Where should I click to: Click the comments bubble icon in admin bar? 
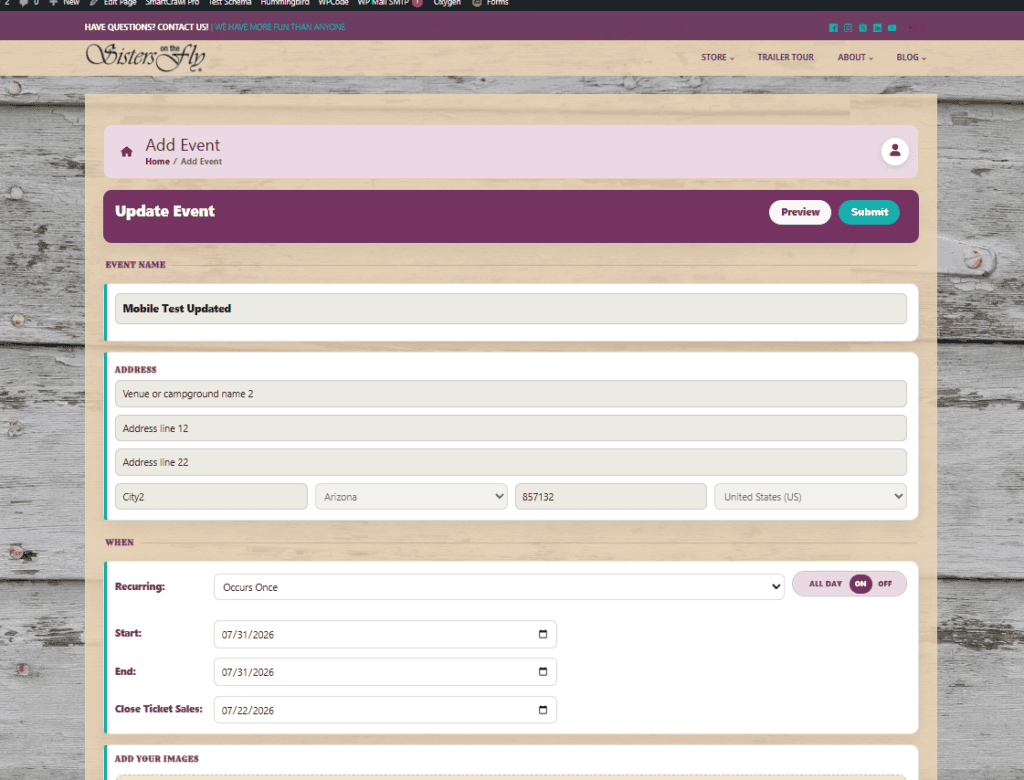point(24,3)
